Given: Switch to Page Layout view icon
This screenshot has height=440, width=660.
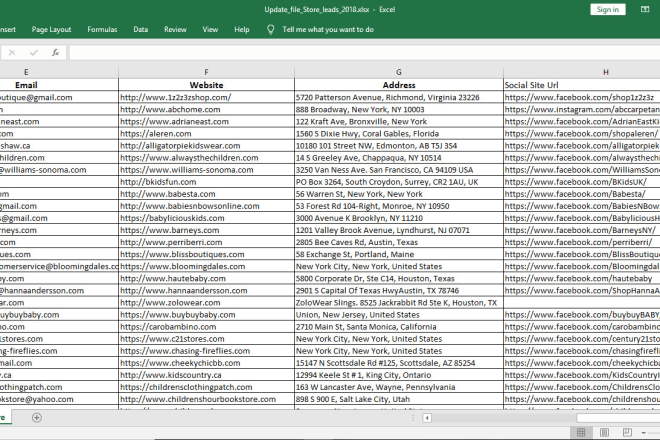Looking at the screenshot, I should [604, 432].
